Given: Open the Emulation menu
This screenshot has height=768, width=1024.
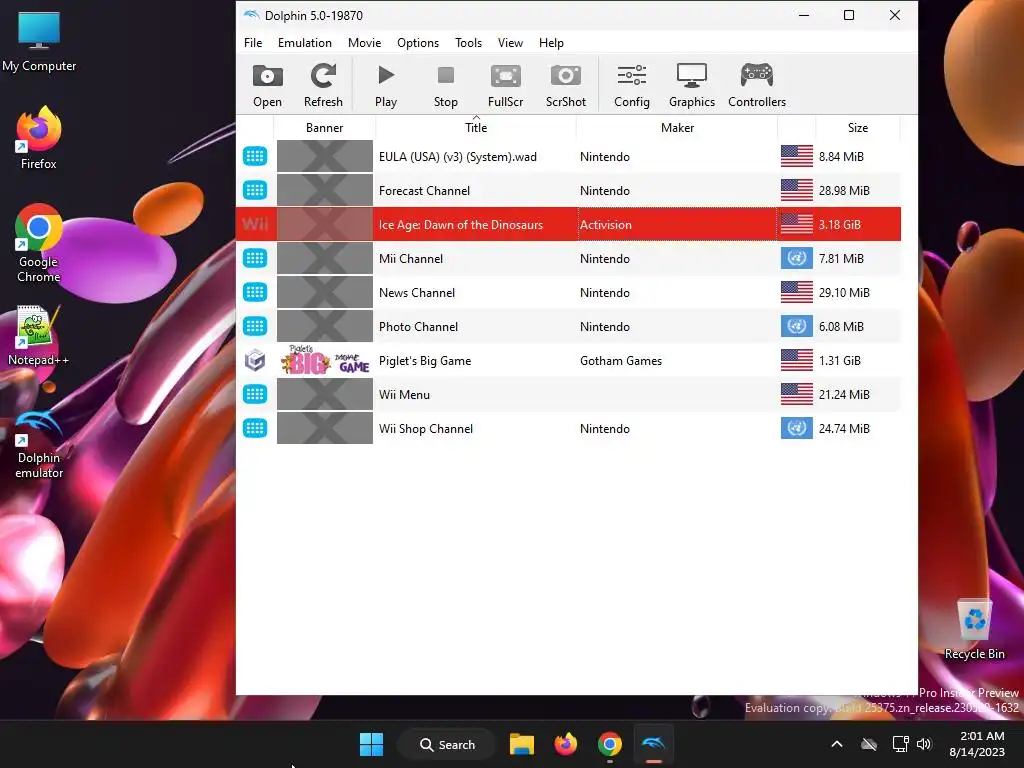Looking at the screenshot, I should coord(304,42).
